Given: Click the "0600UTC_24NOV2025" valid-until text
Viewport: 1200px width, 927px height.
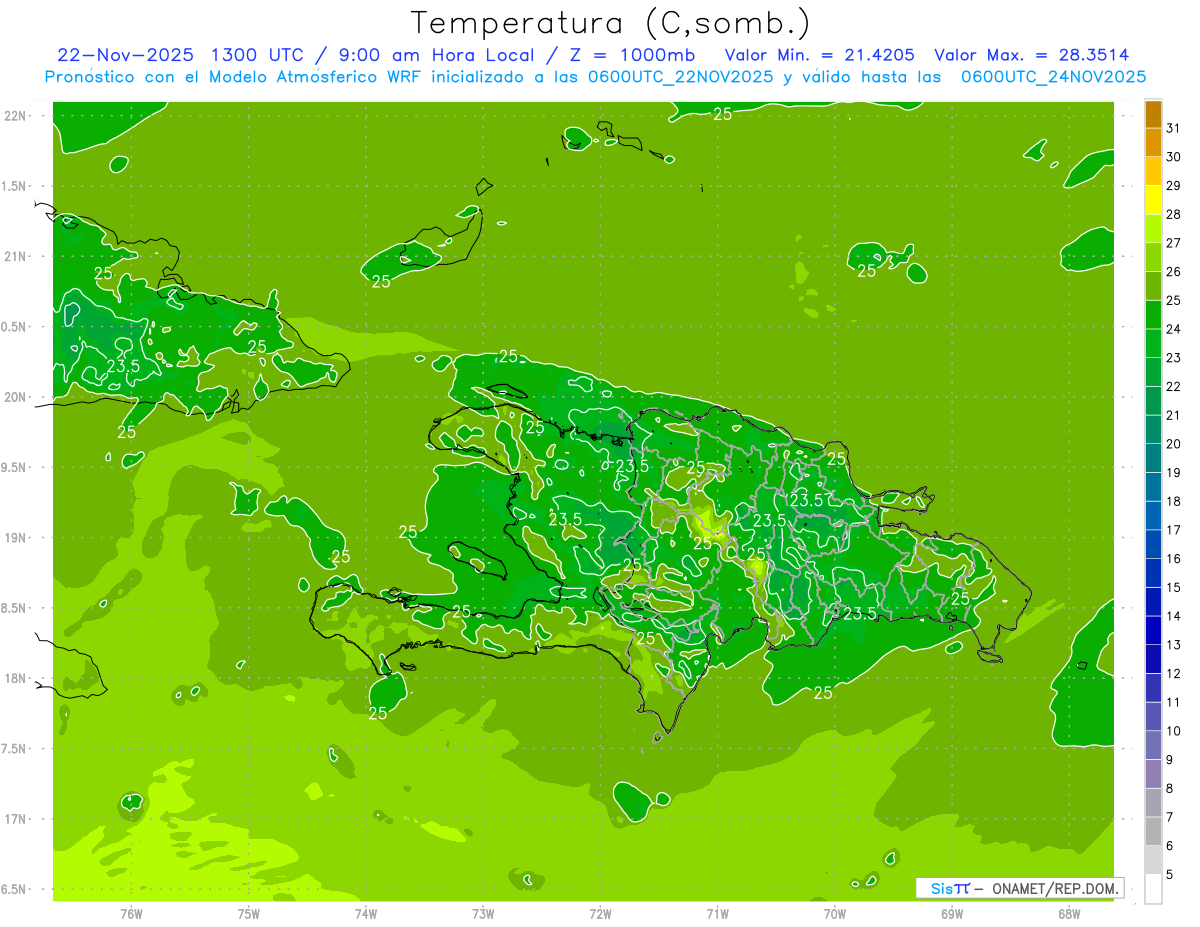Looking at the screenshot, I should tap(1053, 77).
